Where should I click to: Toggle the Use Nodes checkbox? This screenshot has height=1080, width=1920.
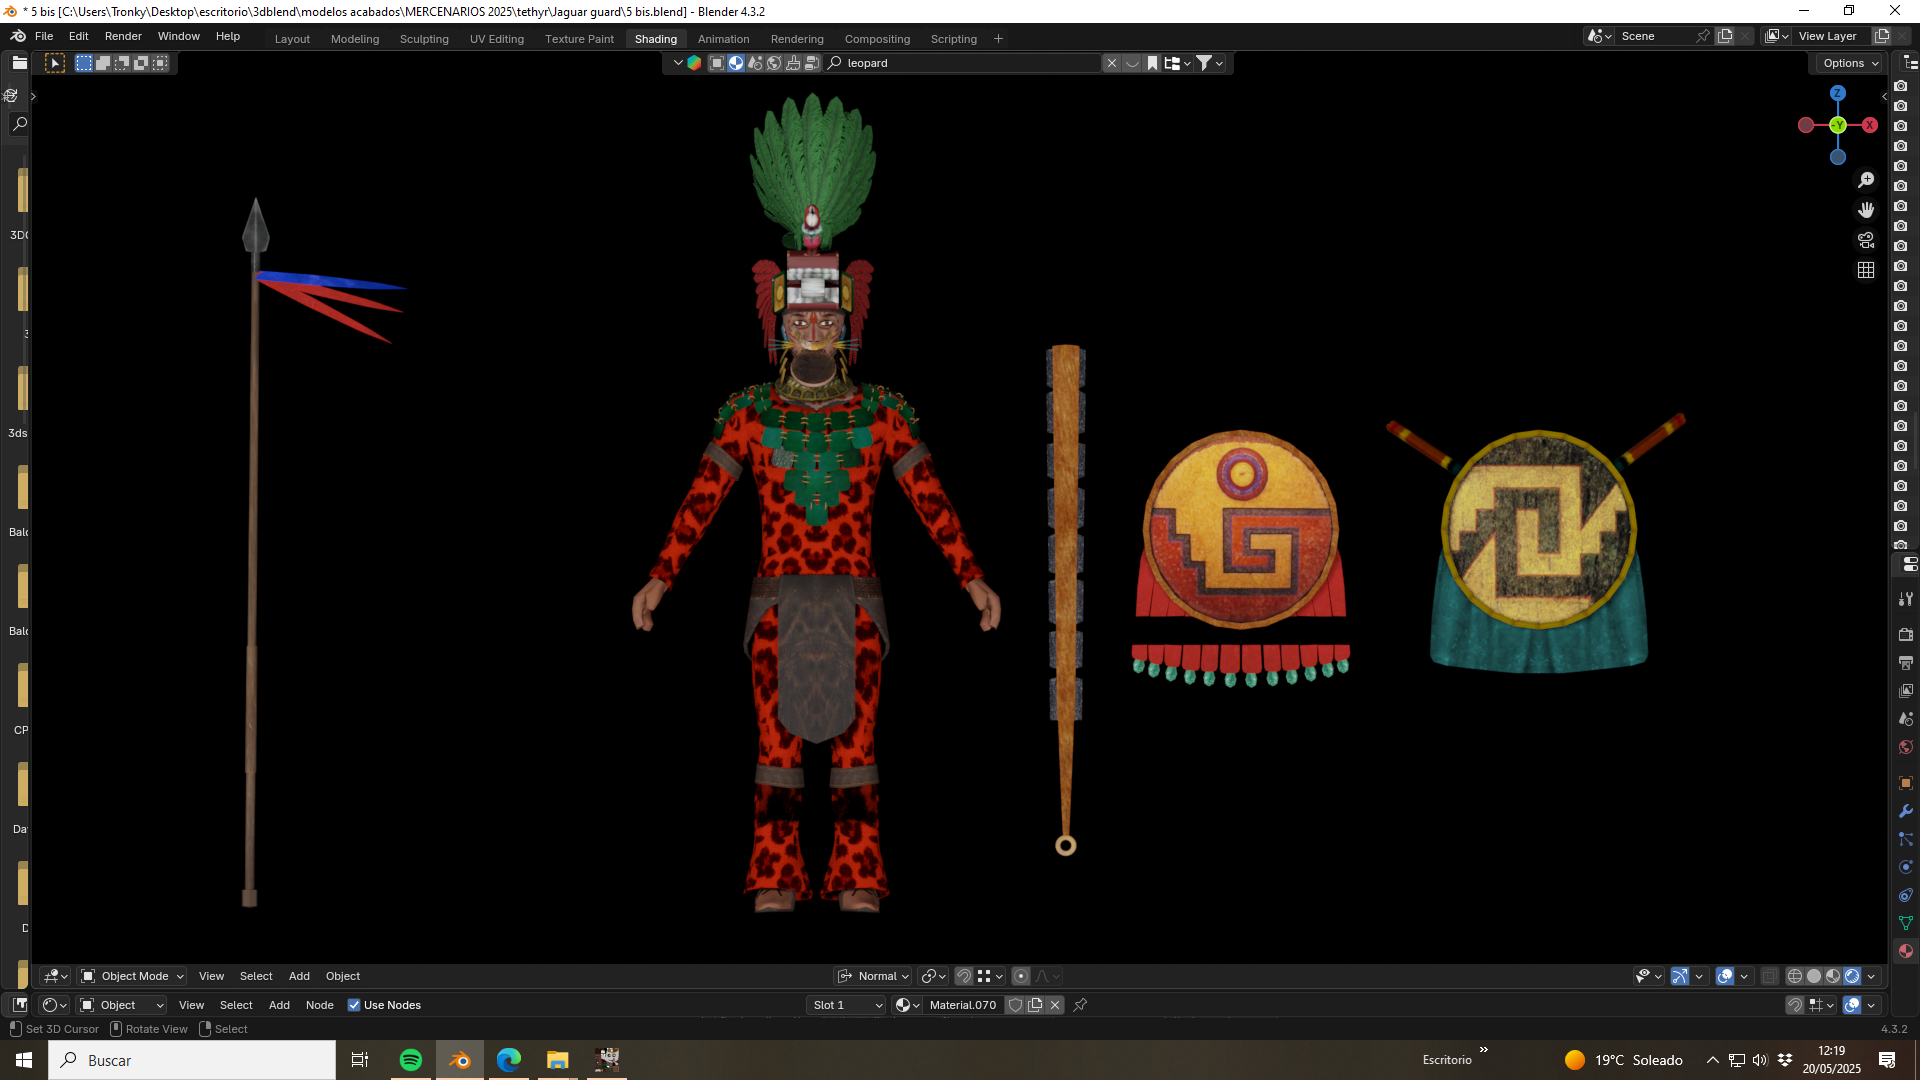[354, 1005]
